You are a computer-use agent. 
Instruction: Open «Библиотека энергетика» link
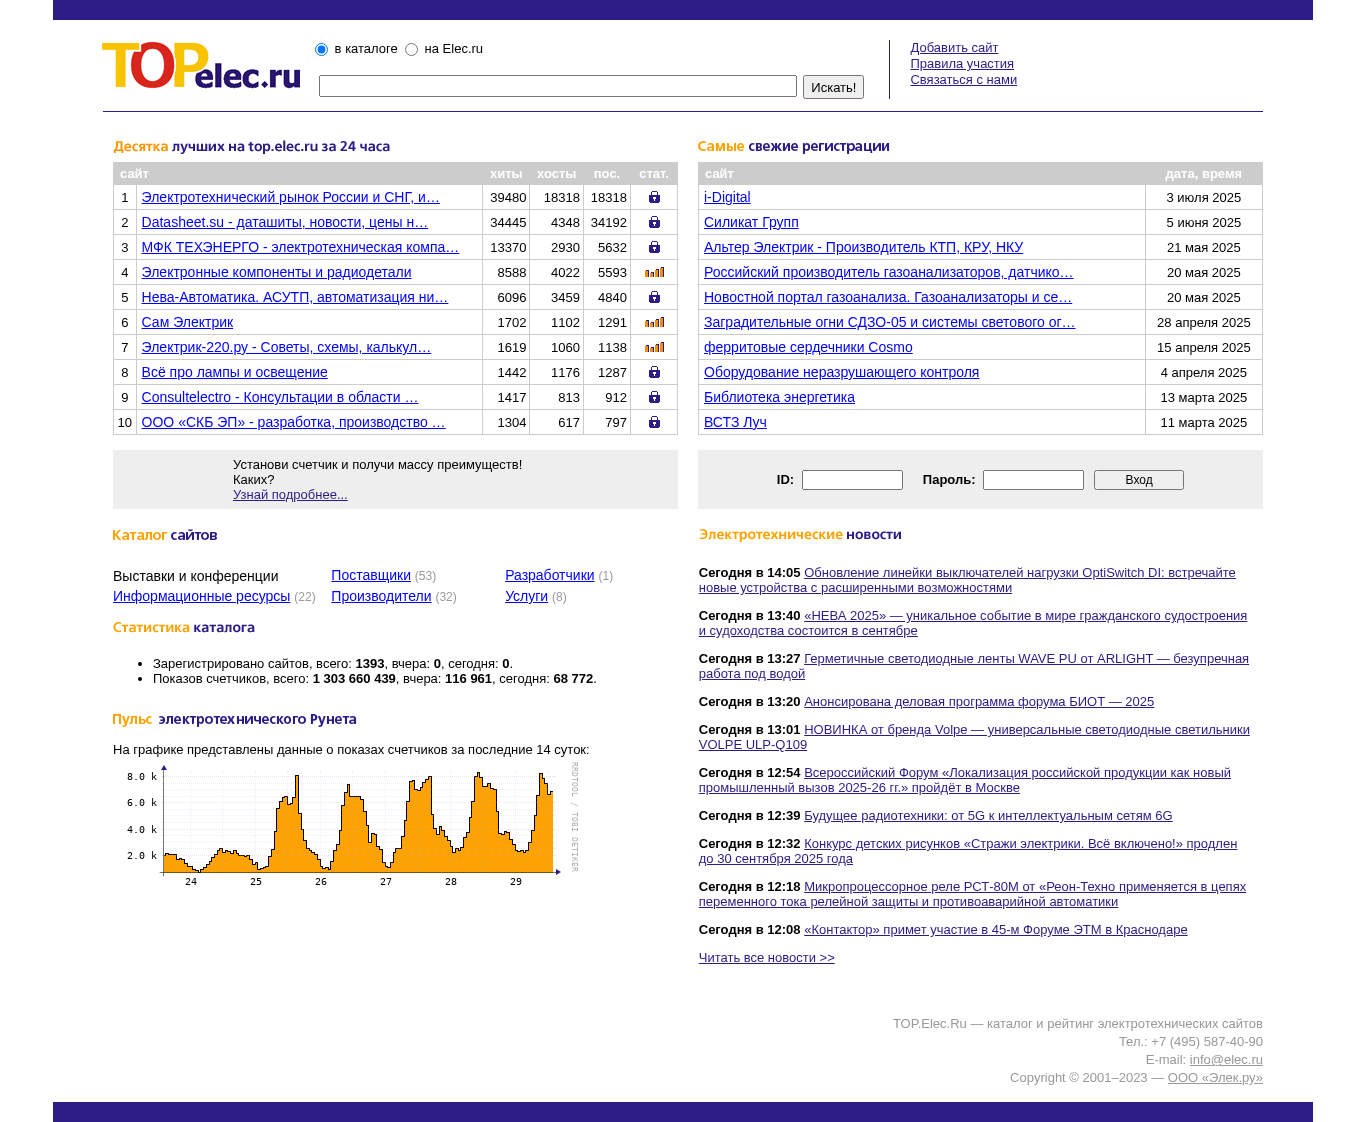(x=779, y=397)
